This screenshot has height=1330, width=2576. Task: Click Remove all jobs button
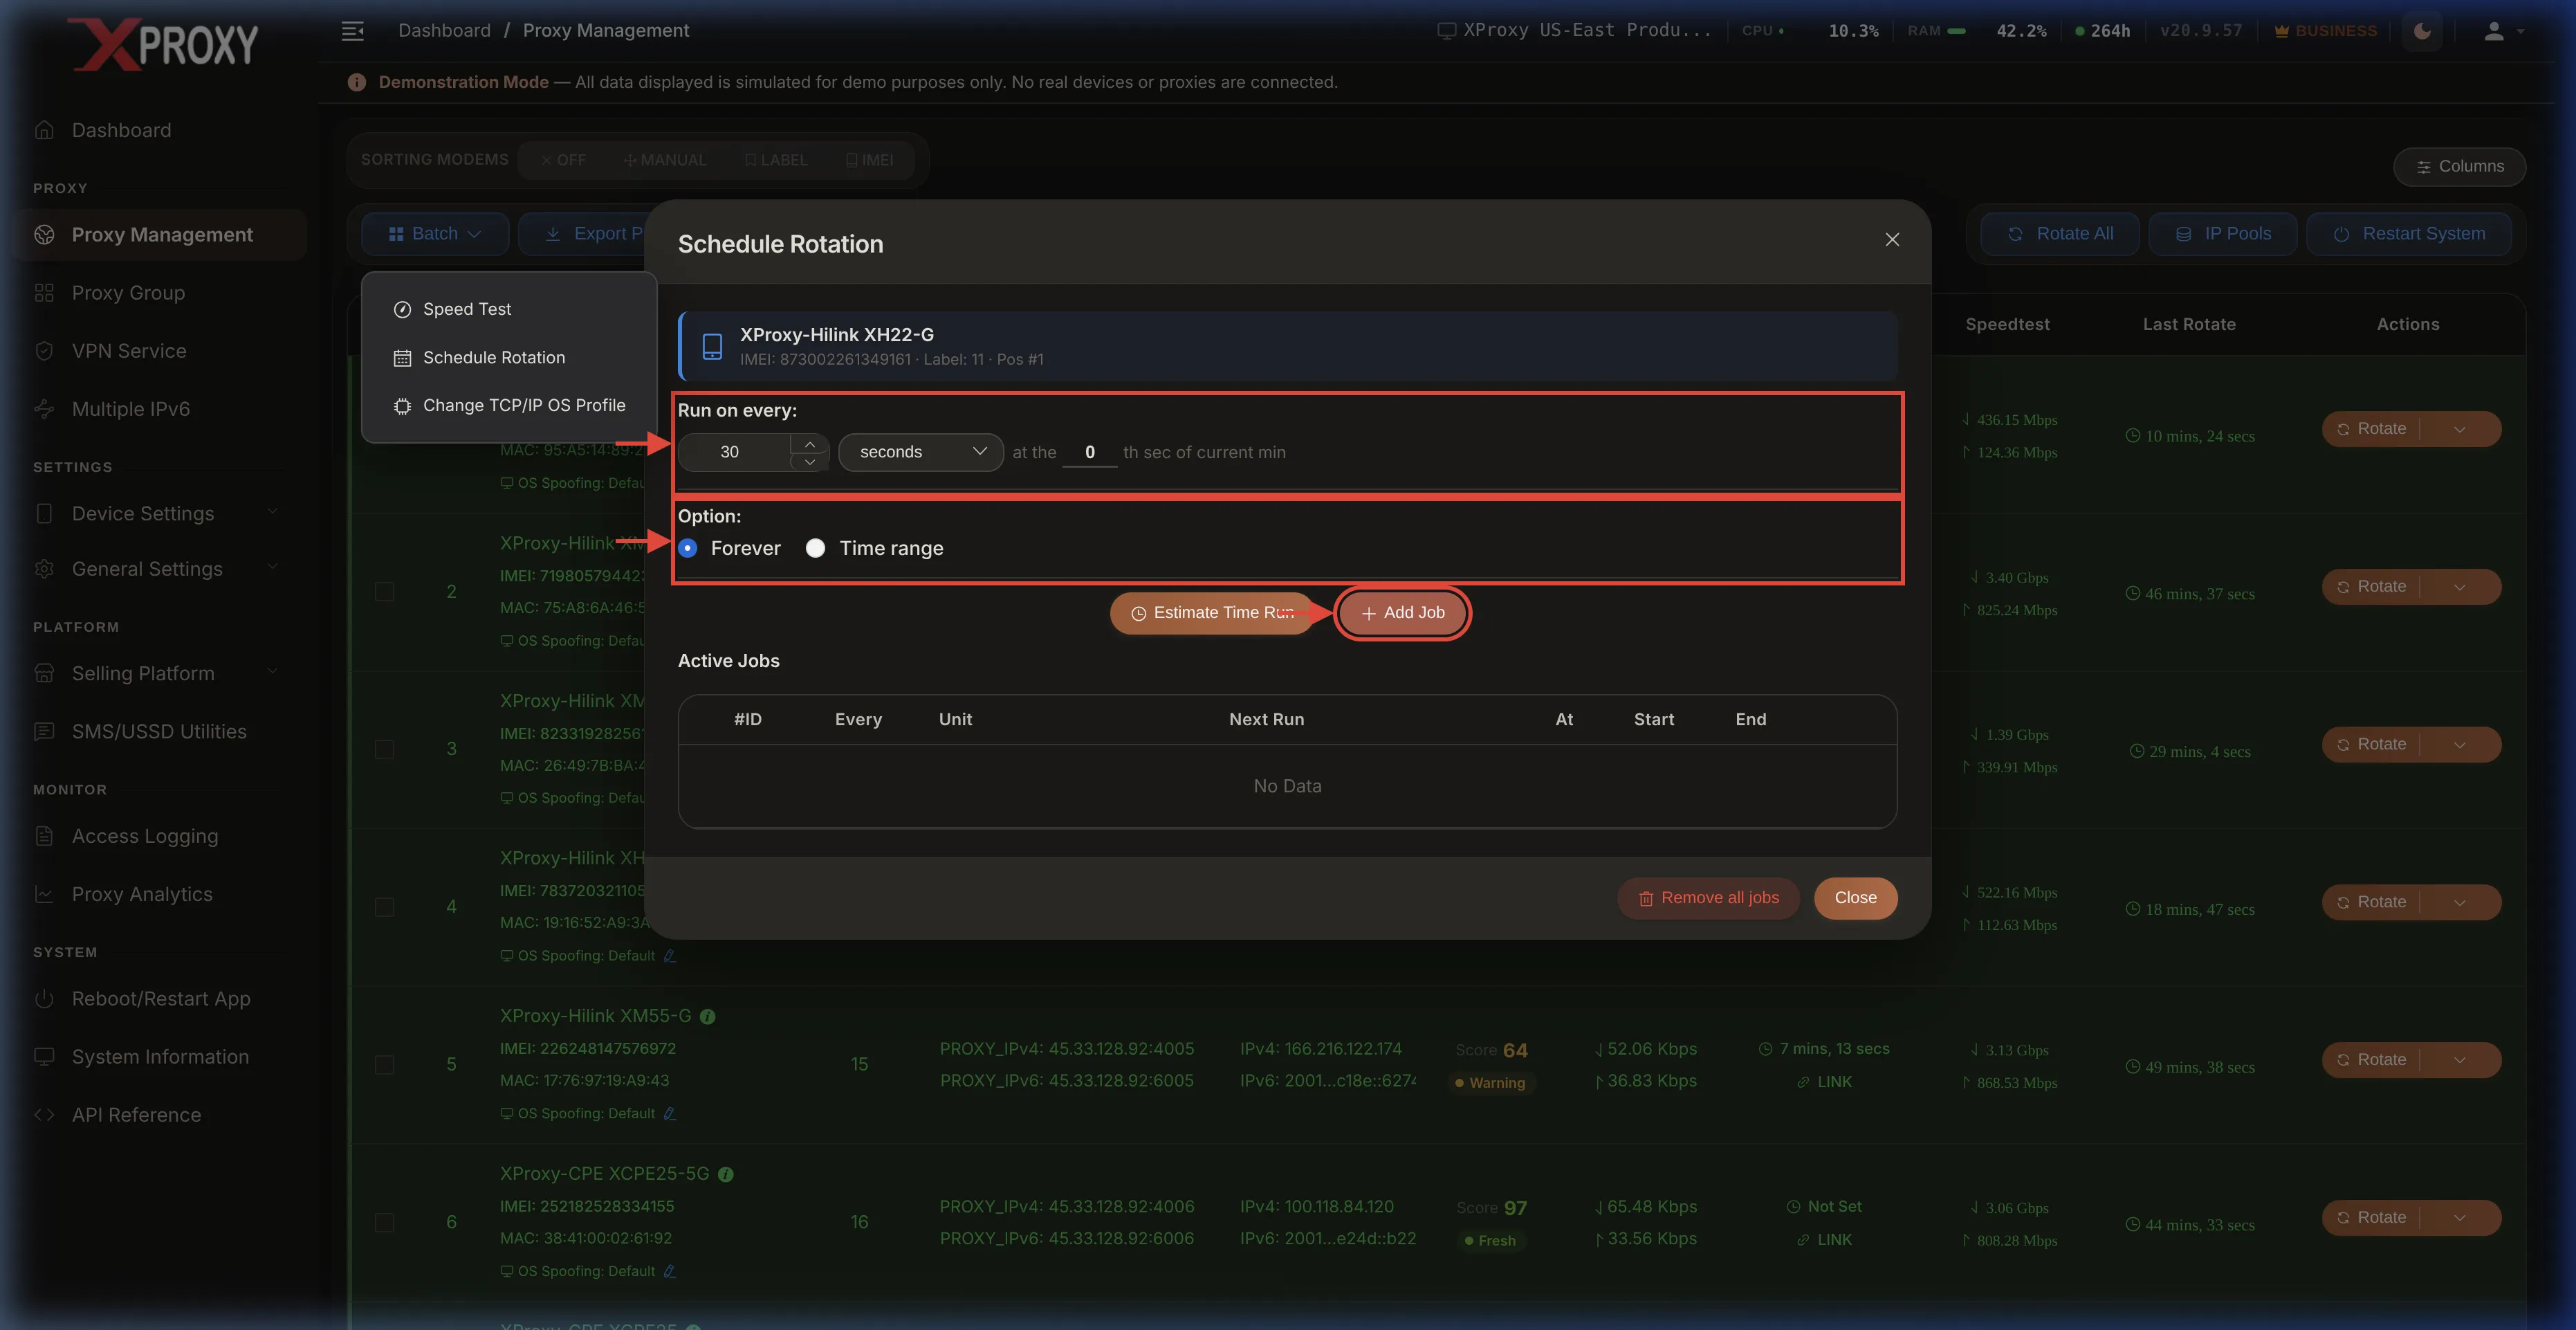tap(1709, 898)
